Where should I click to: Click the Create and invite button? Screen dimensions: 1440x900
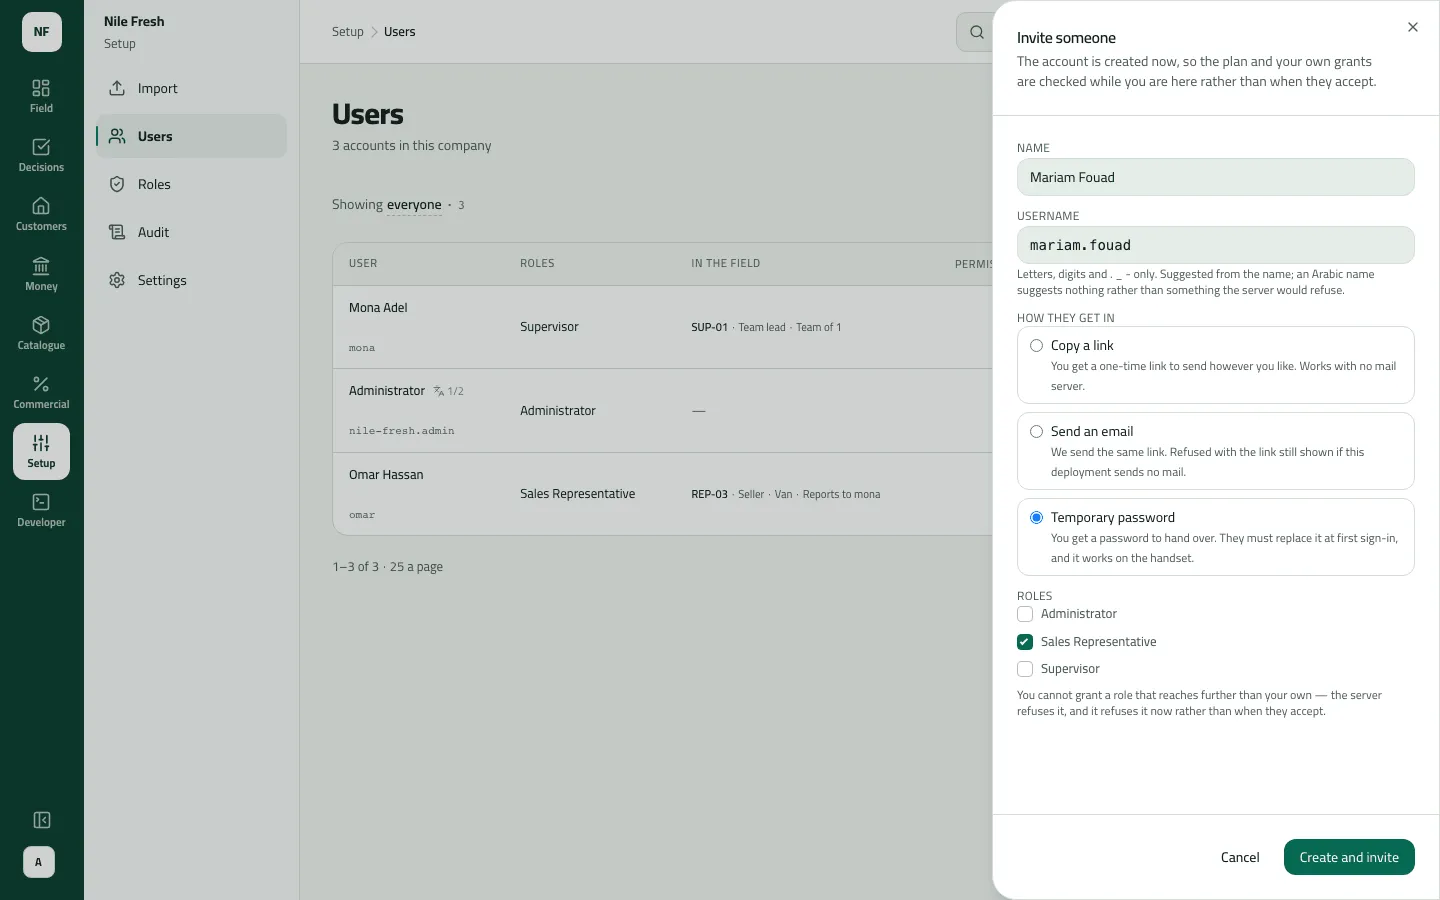pyautogui.click(x=1349, y=857)
